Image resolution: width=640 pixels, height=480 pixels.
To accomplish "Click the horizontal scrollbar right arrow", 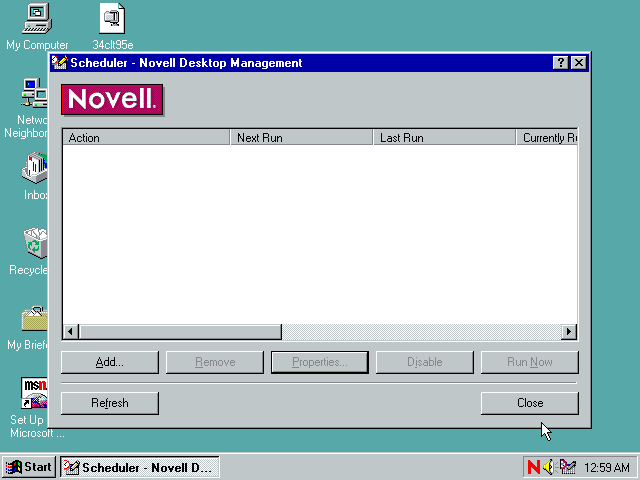I will 569,331.
